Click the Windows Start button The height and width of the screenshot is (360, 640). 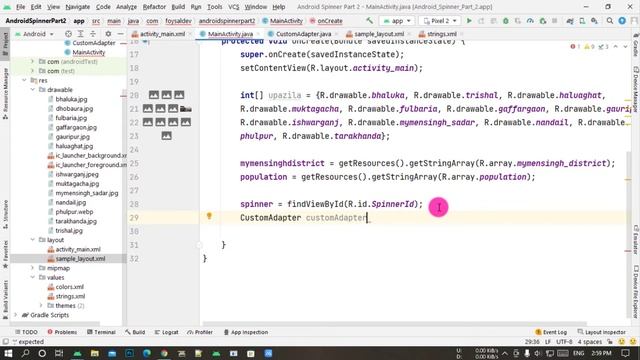8,353
